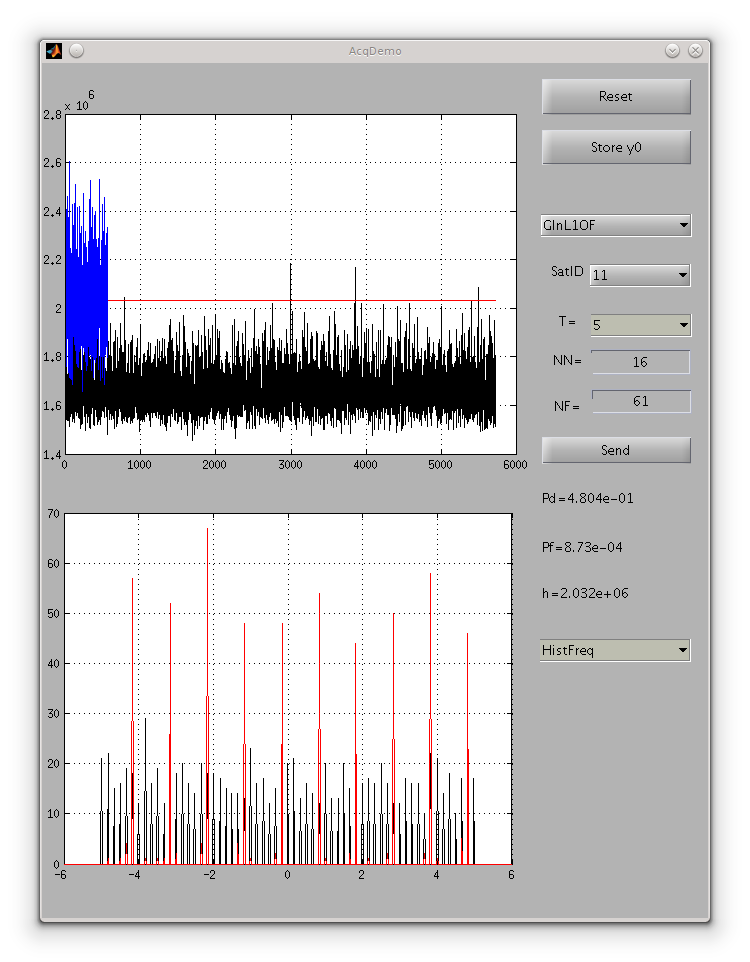Screen dimensions: 750x962
Task: Click the Pd=4.804e-01 text
Action: click(x=587, y=498)
